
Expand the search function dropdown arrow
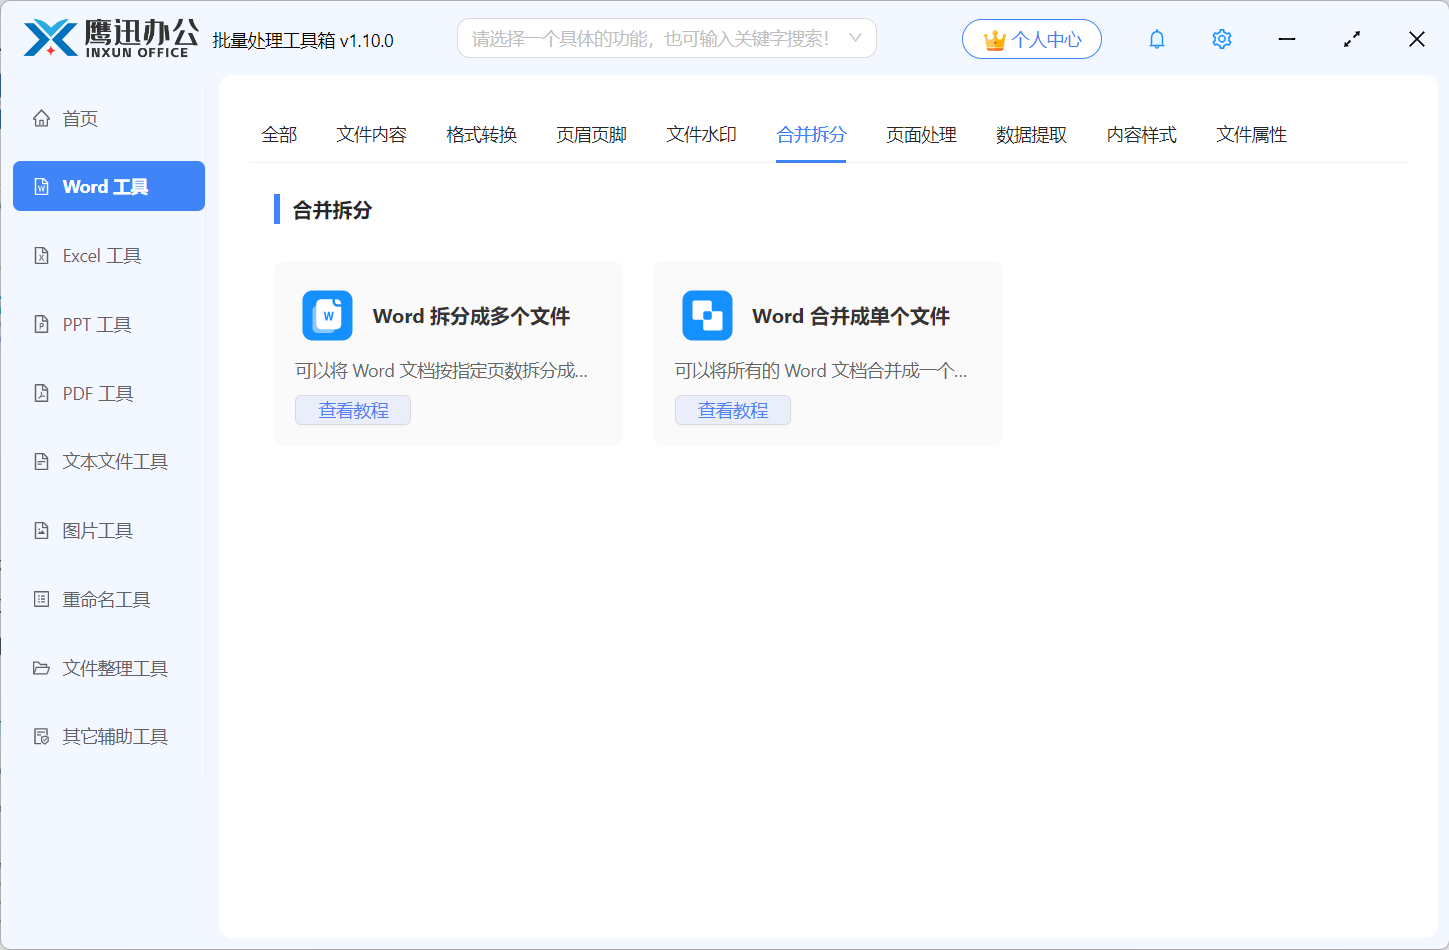[x=856, y=38]
